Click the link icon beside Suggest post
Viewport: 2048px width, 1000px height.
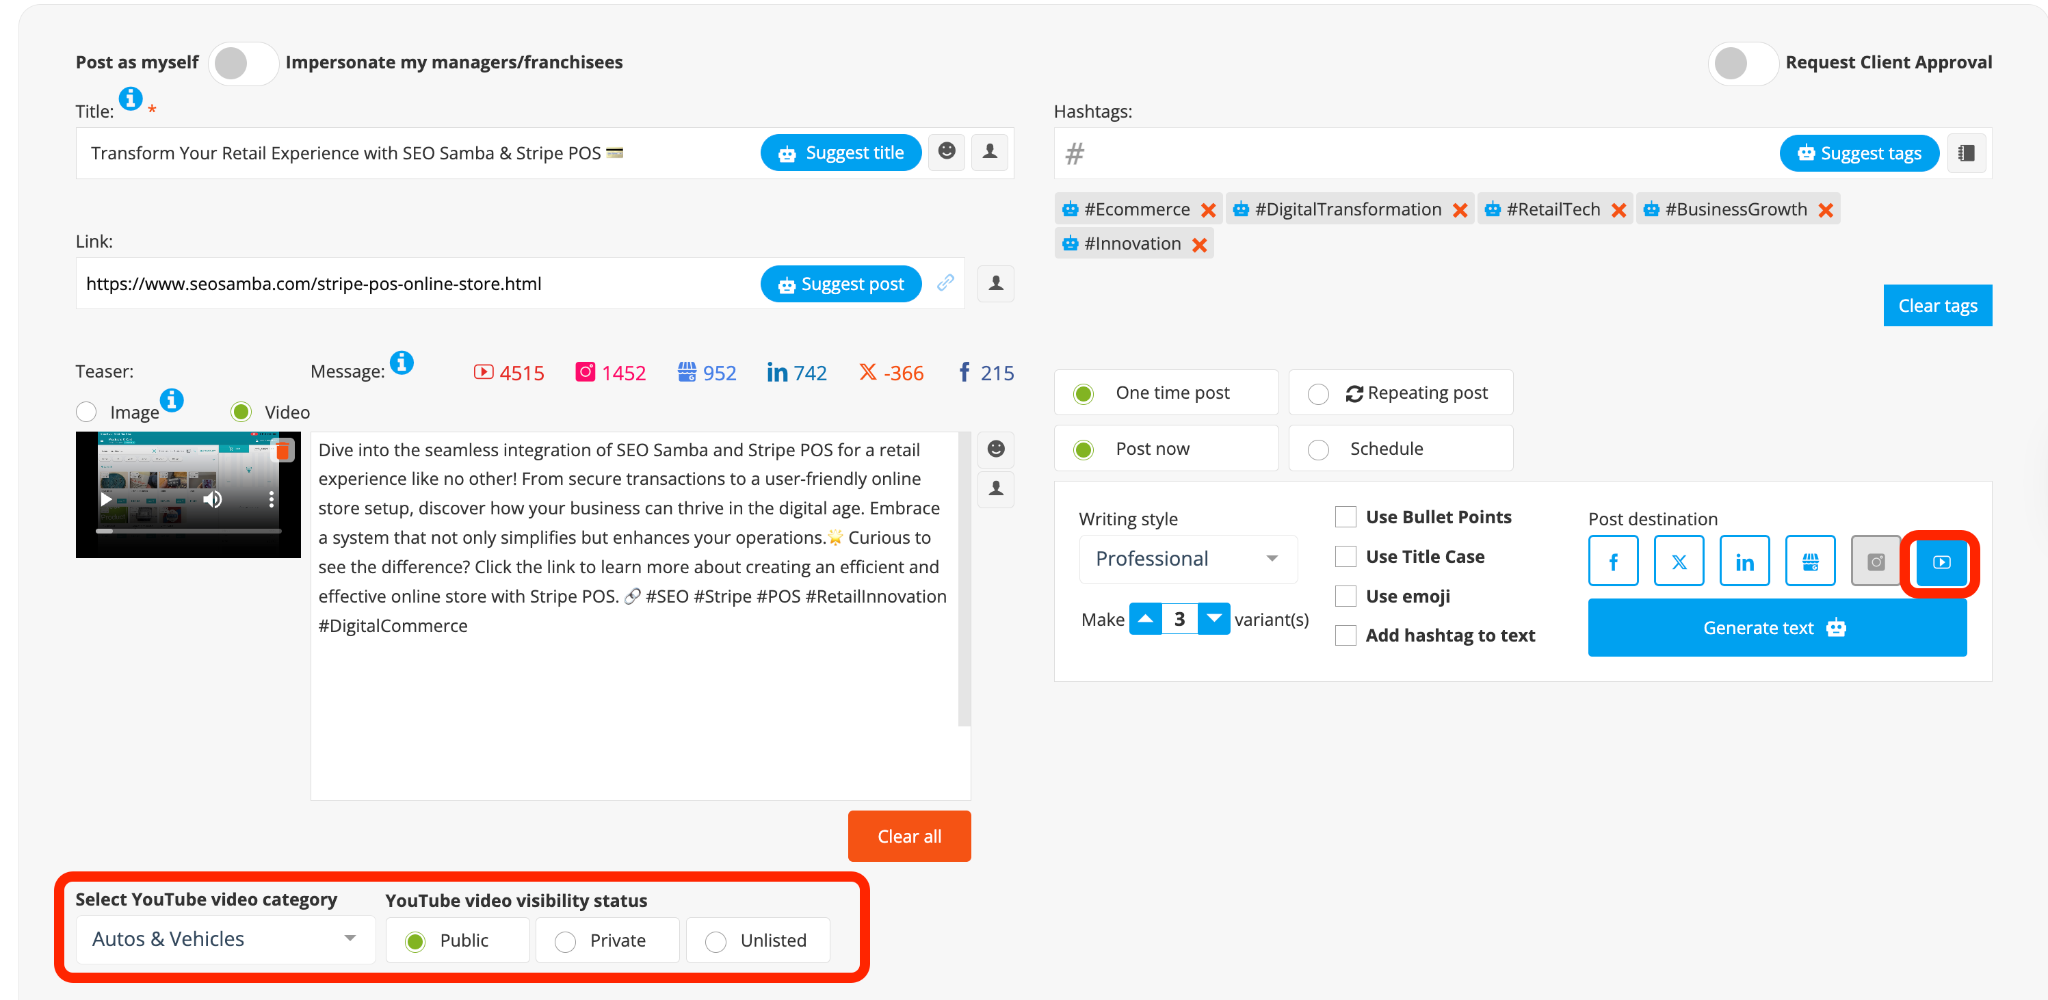click(945, 283)
